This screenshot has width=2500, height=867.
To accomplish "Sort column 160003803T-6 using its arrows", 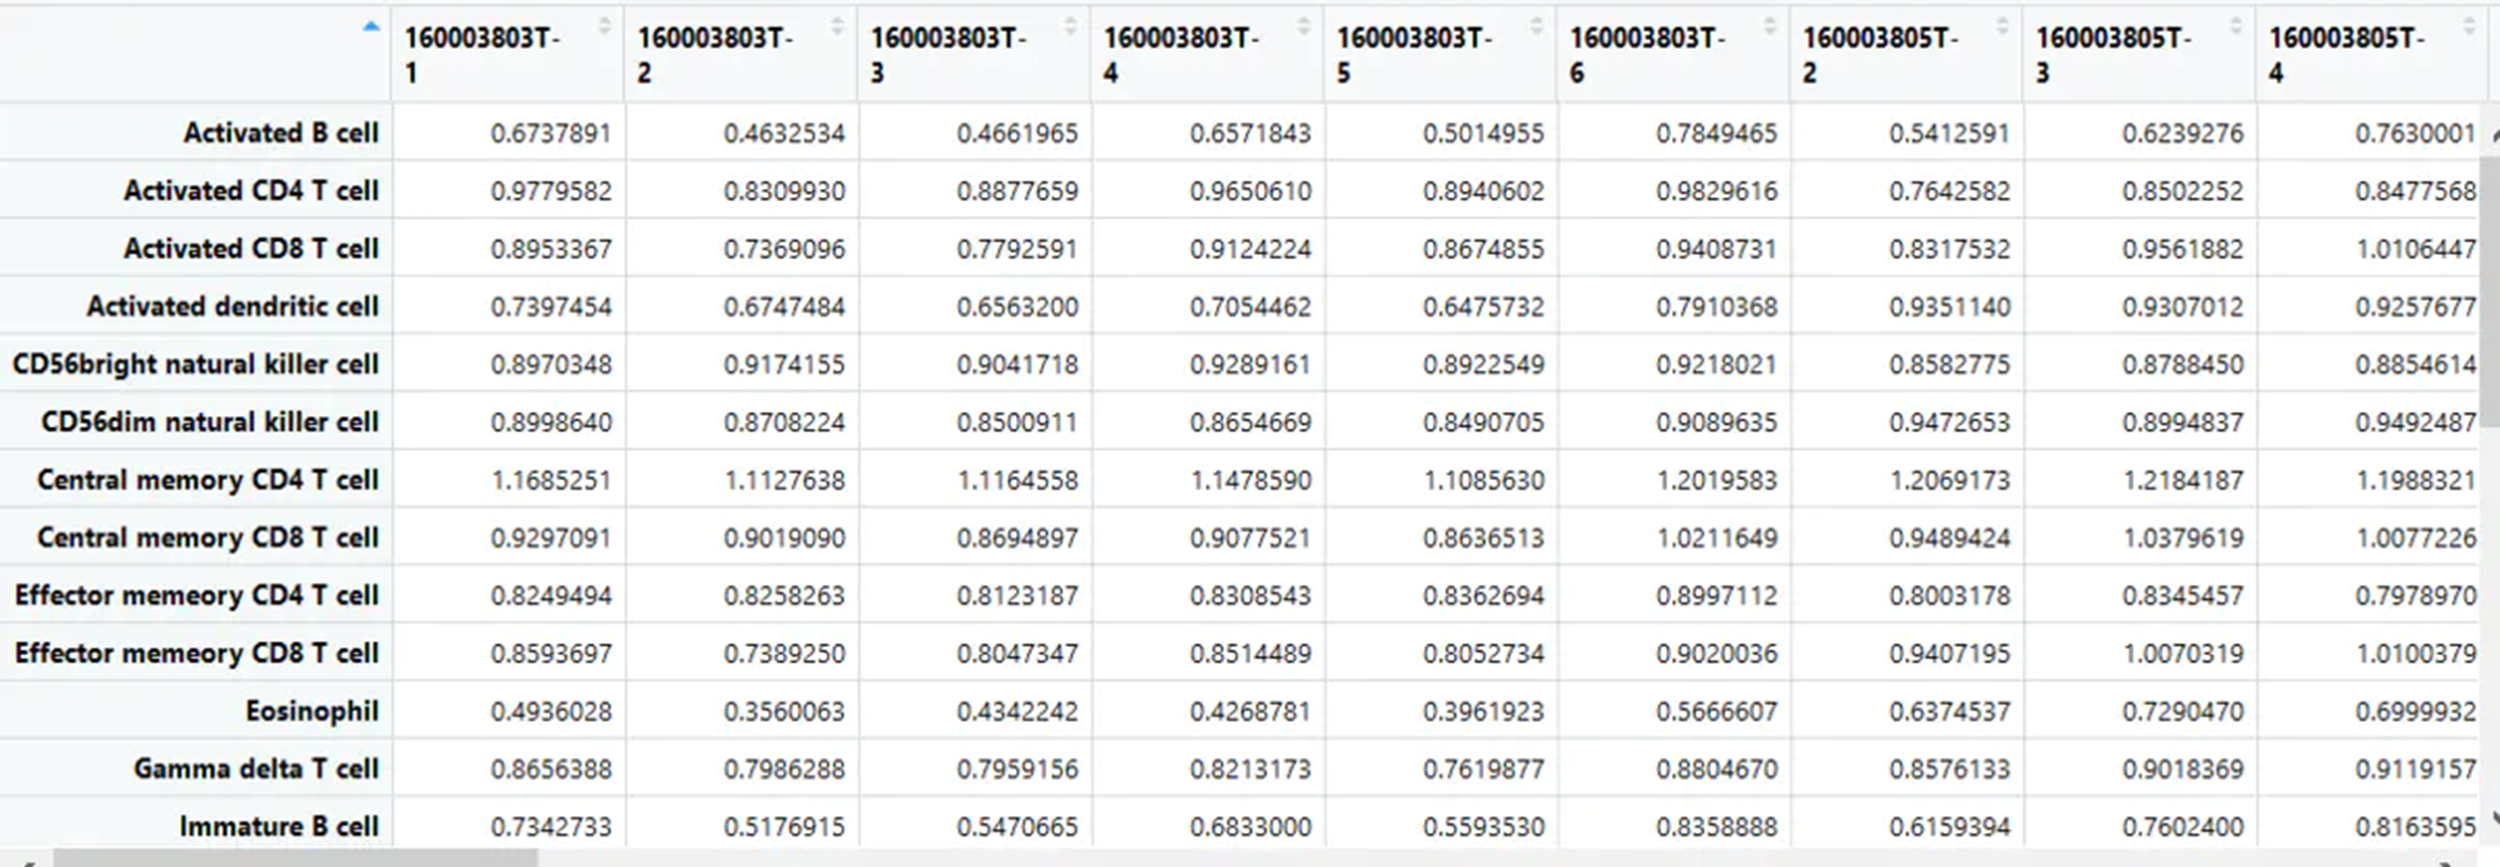I will (1769, 27).
